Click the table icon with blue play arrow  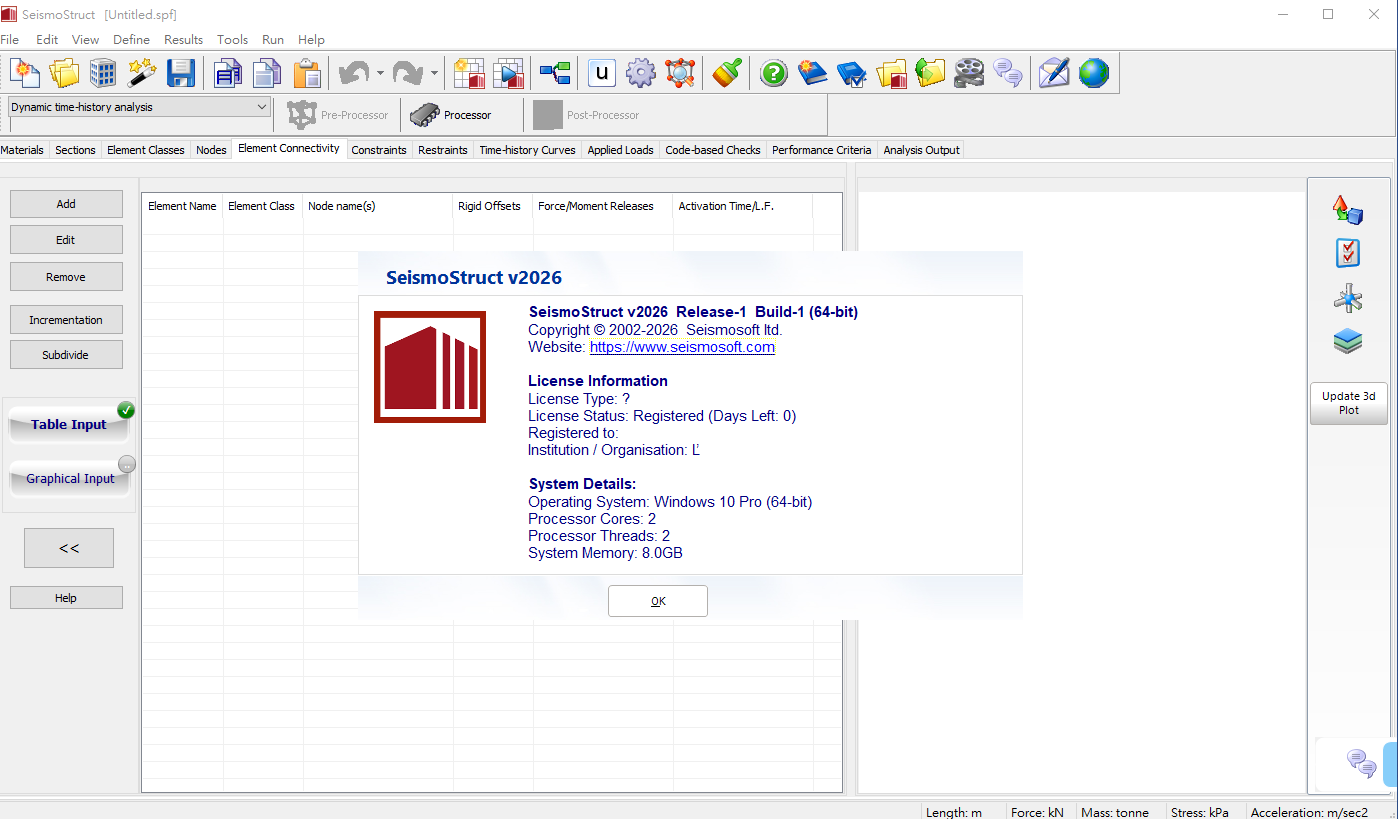(x=508, y=73)
